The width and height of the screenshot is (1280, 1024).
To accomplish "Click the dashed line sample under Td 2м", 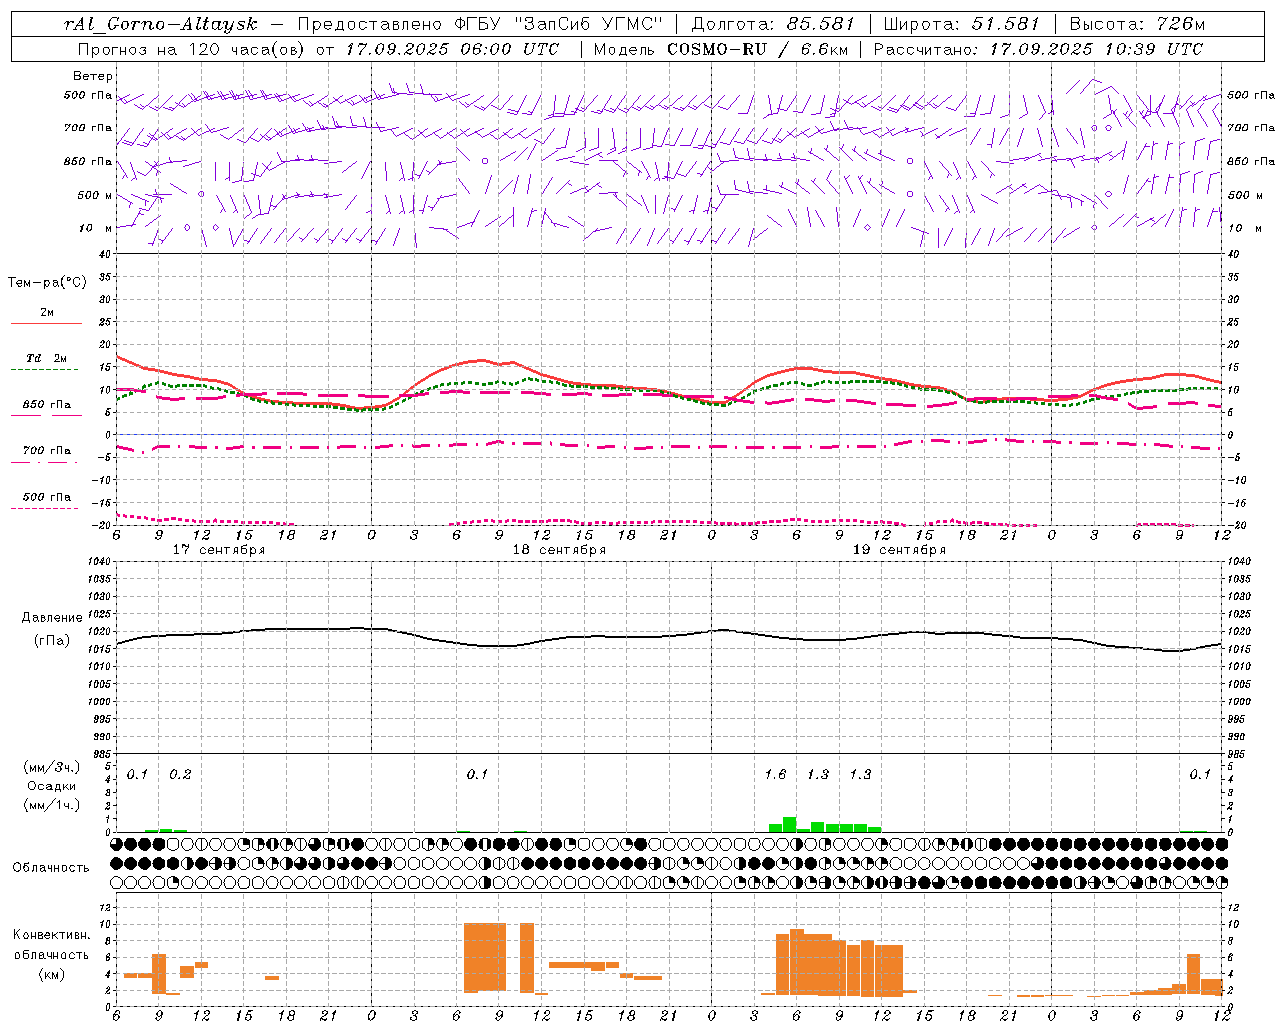I will coord(44,370).
